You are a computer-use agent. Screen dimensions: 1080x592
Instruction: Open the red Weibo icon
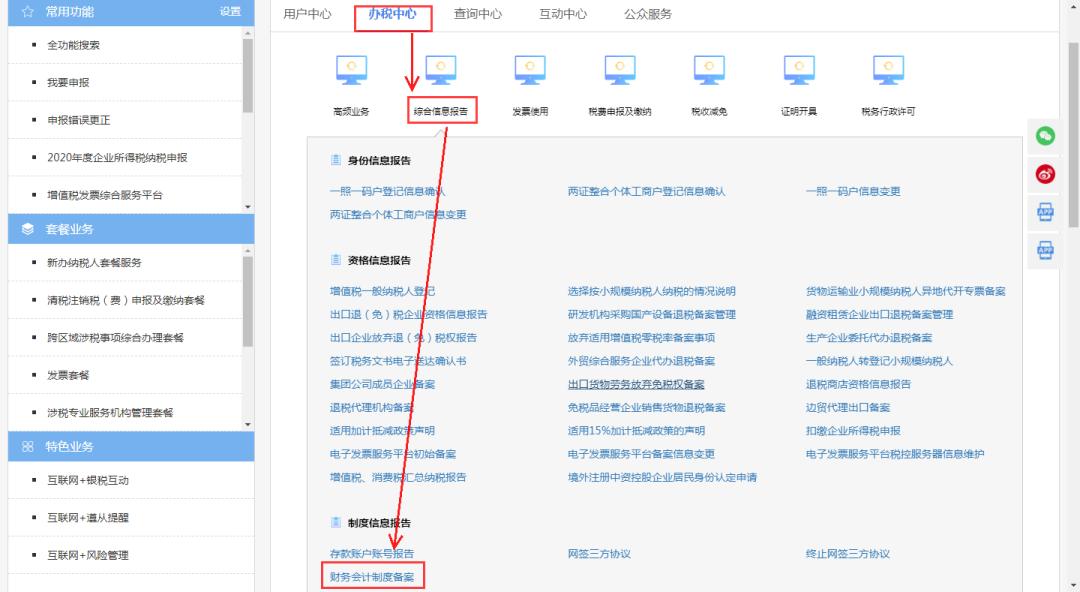1043,173
